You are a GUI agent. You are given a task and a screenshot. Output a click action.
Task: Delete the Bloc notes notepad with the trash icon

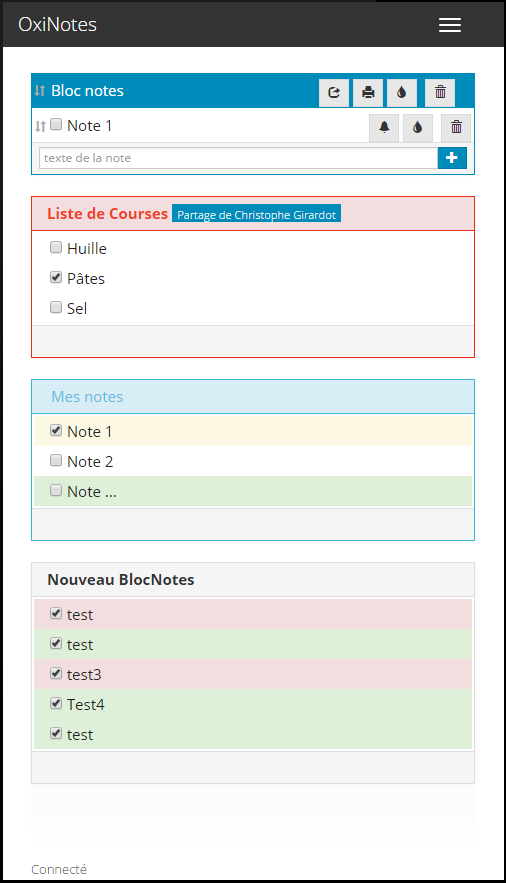click(x=440, y=92)
